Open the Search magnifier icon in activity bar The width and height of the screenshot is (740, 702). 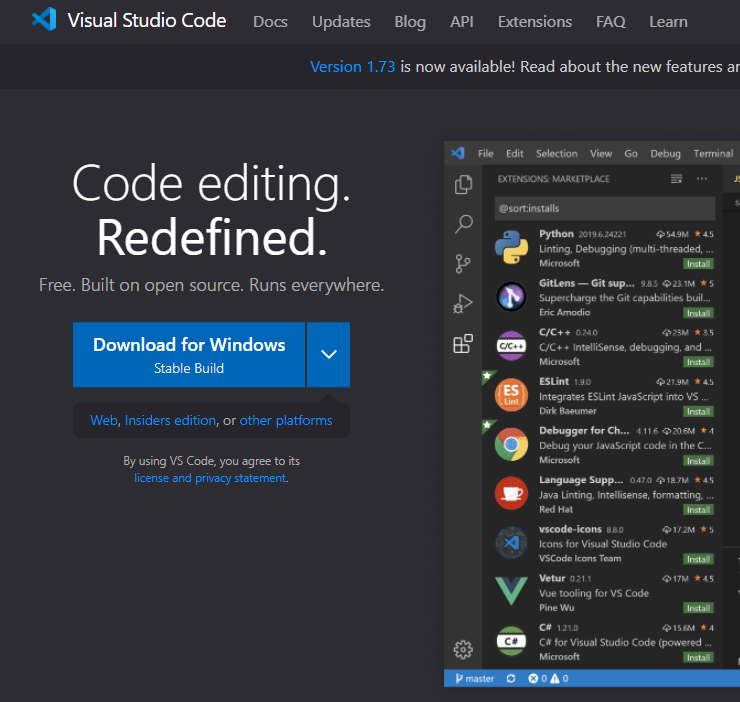coord(463,224)
